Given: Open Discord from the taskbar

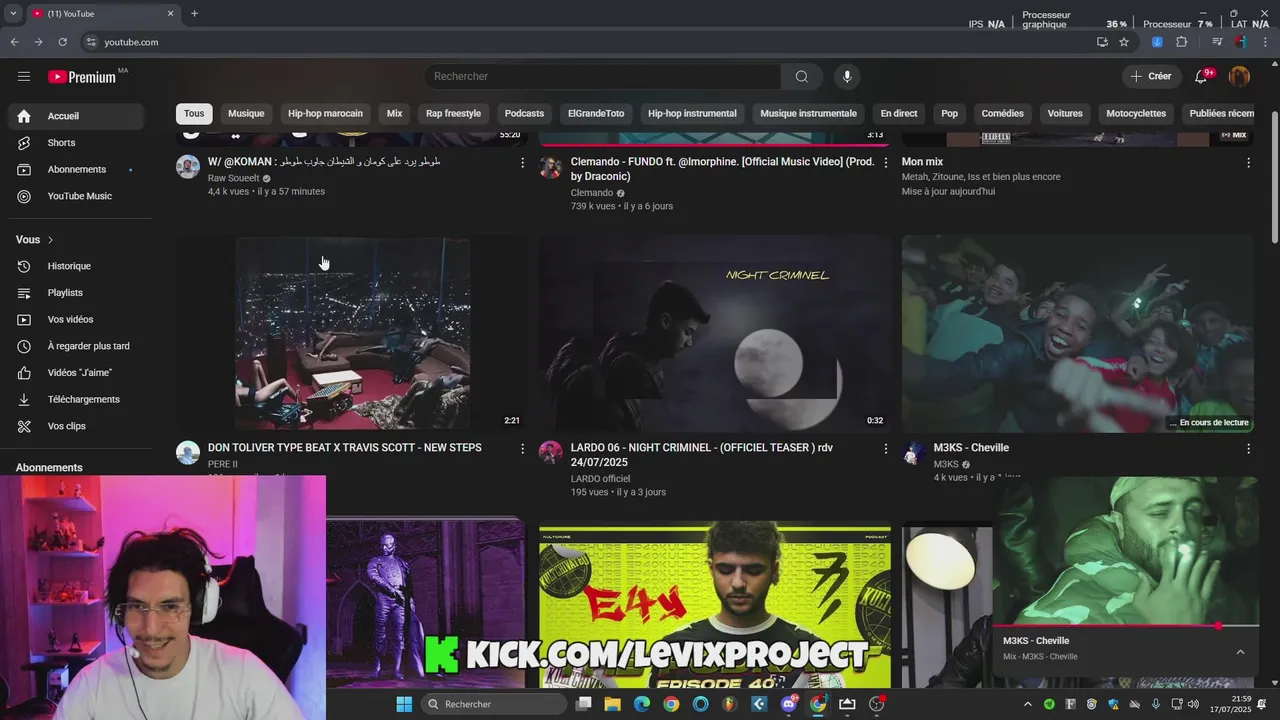Looking at the screenshot, I should coord(789,704).
